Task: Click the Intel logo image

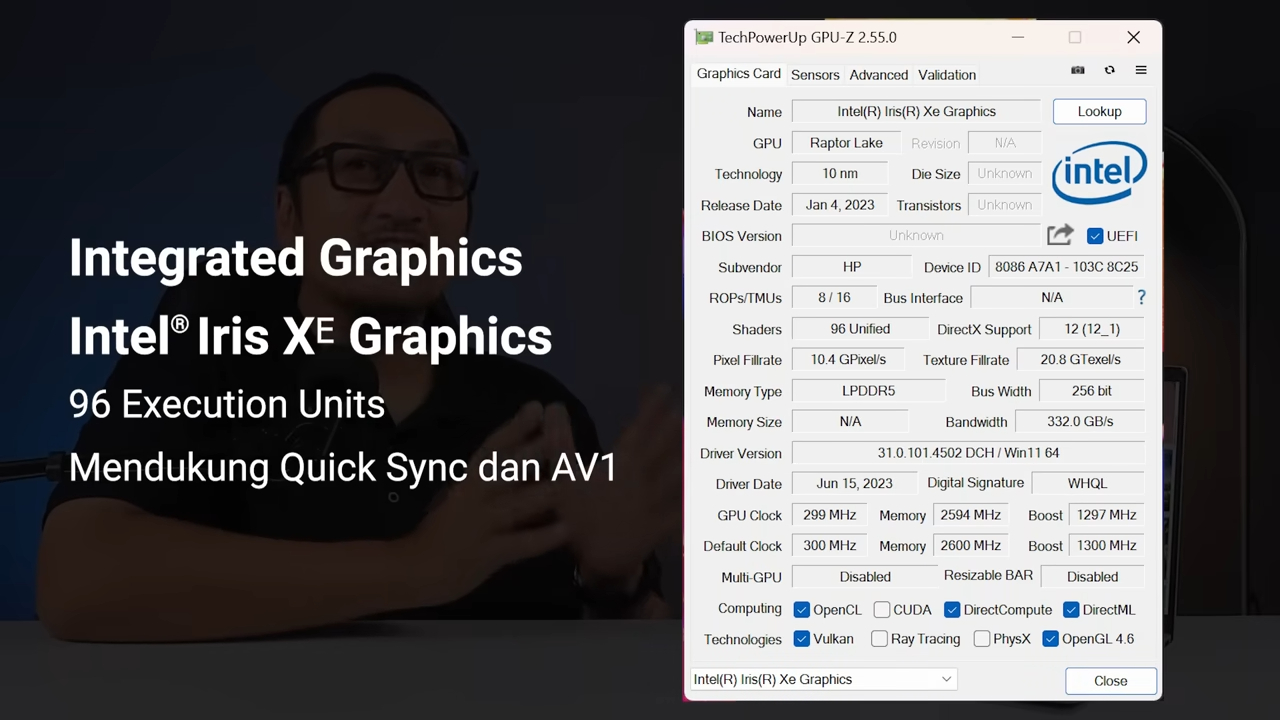Action: (1099, 173)
